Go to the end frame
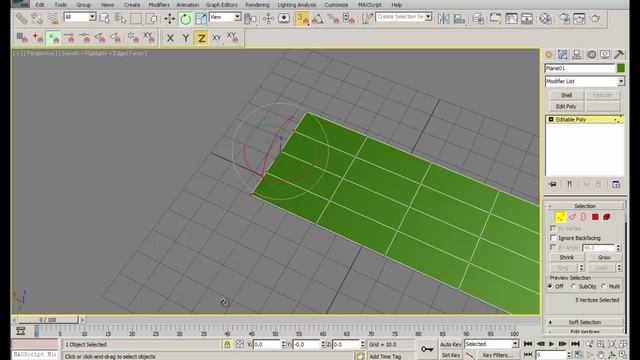Screen dimensions: 640x360 575,344
